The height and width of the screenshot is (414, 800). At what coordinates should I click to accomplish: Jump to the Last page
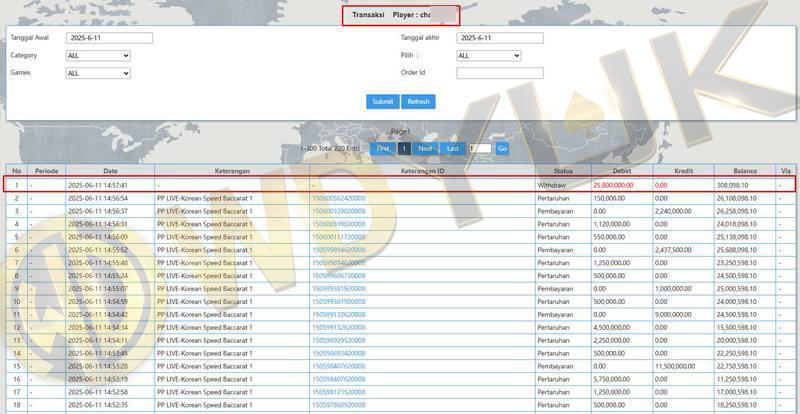453,149
